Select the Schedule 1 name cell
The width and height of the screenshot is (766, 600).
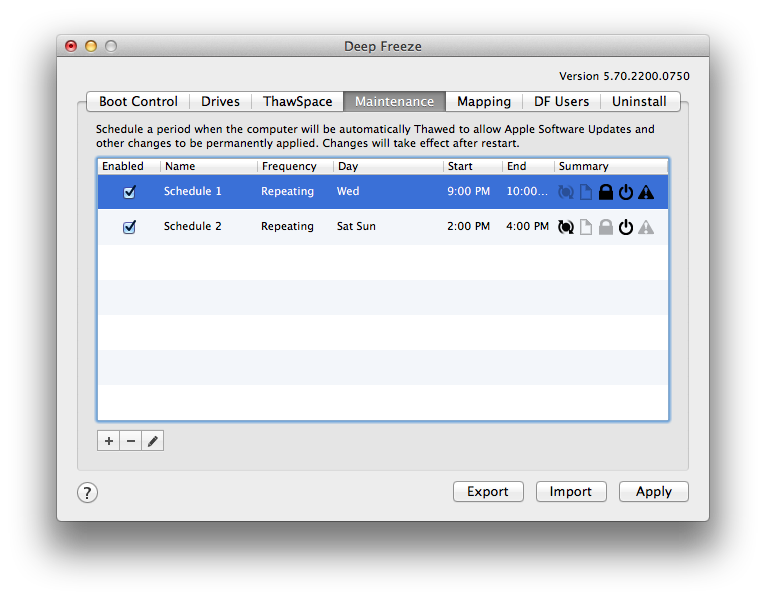coord(192,191)
